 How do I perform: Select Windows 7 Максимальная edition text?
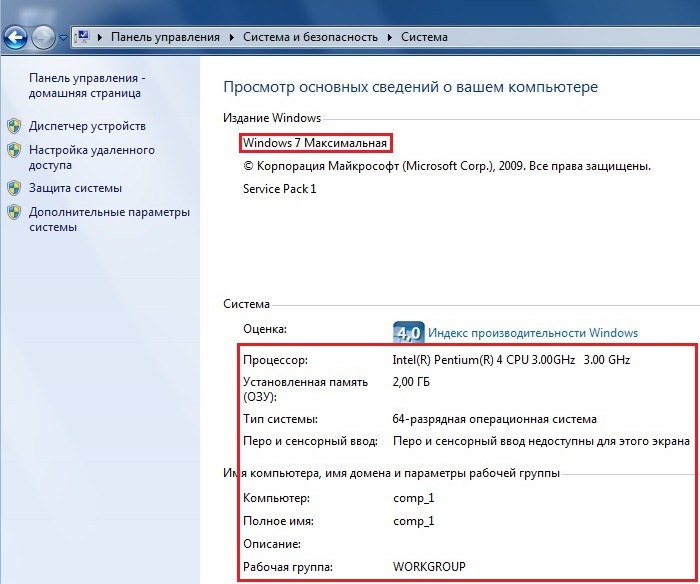315,143
